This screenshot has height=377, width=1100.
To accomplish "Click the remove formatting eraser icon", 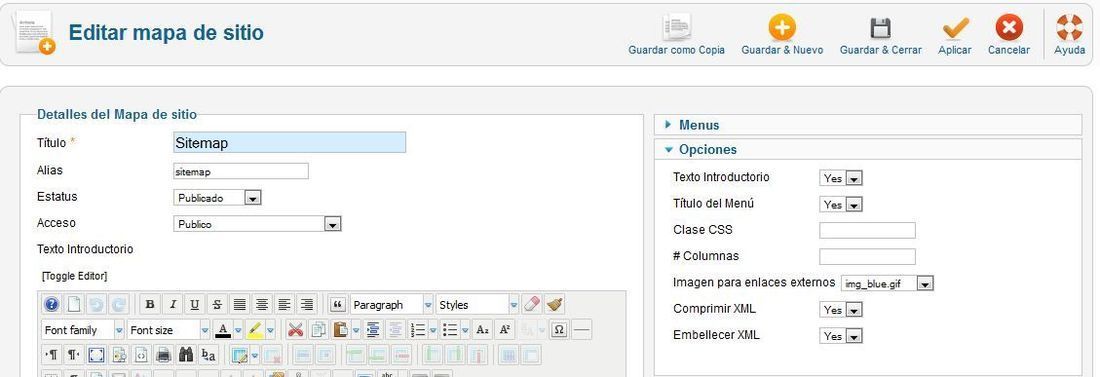I will click(532, 304).
